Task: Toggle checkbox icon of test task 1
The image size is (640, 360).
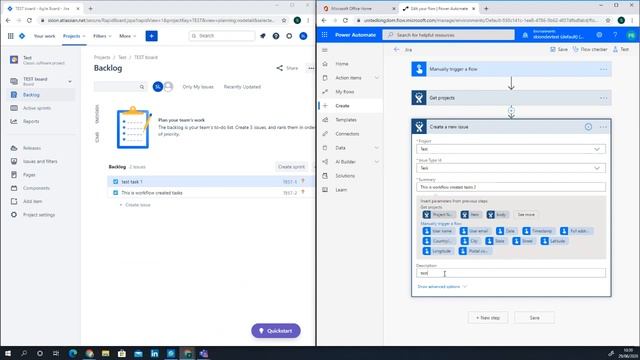Action: (116, 182)
